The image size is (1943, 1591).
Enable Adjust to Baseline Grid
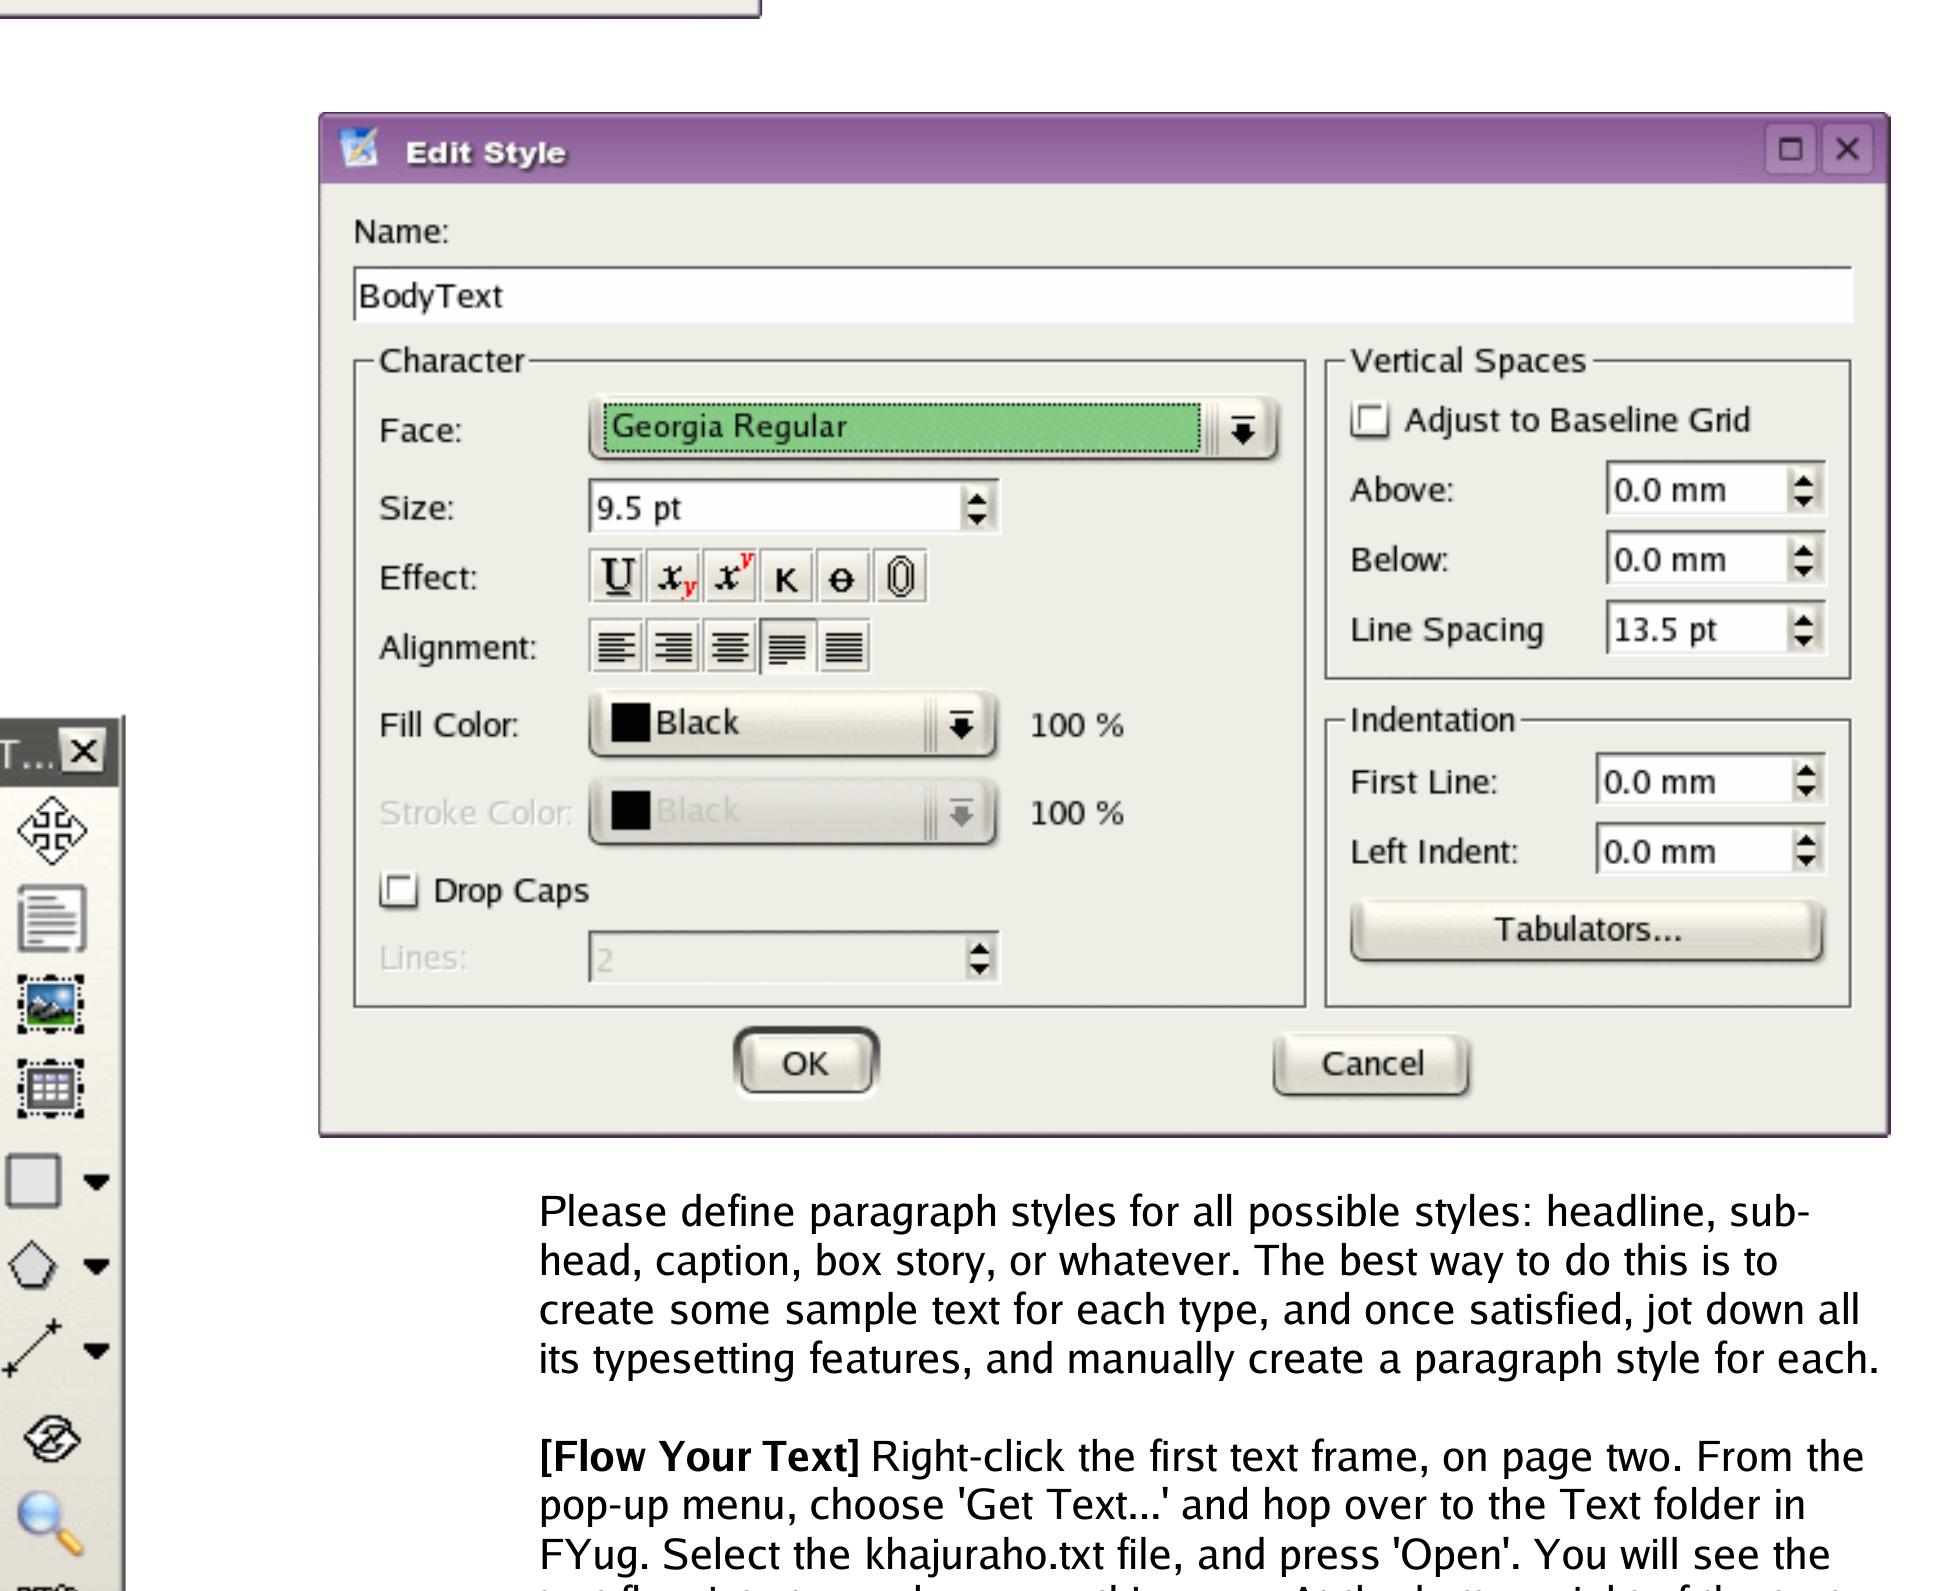[1370, 420]
